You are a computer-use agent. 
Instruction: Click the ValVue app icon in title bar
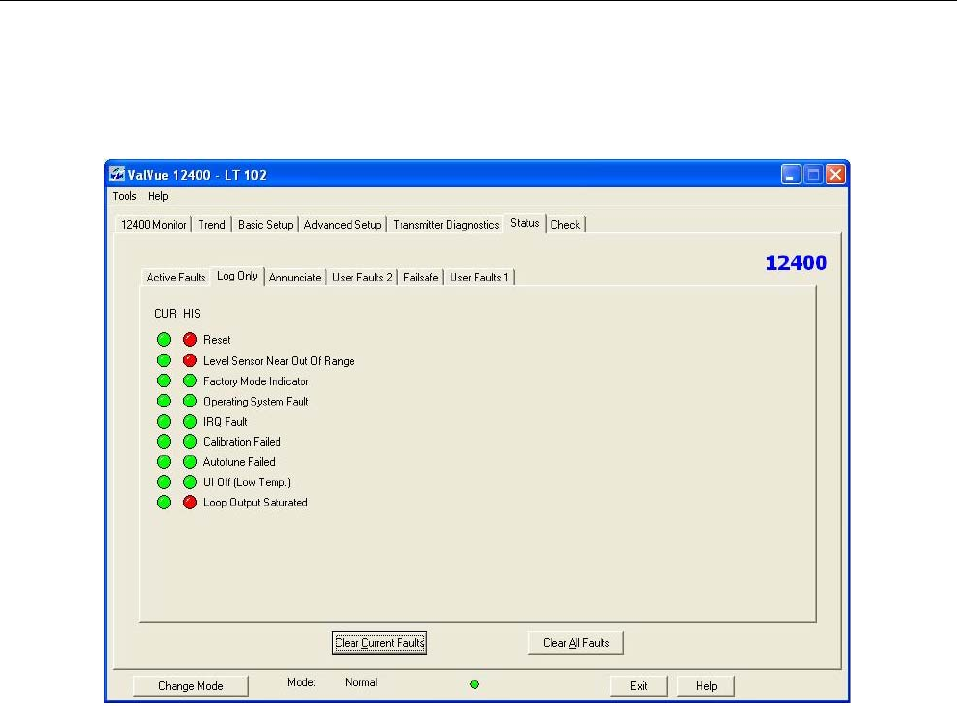[117, 175]
